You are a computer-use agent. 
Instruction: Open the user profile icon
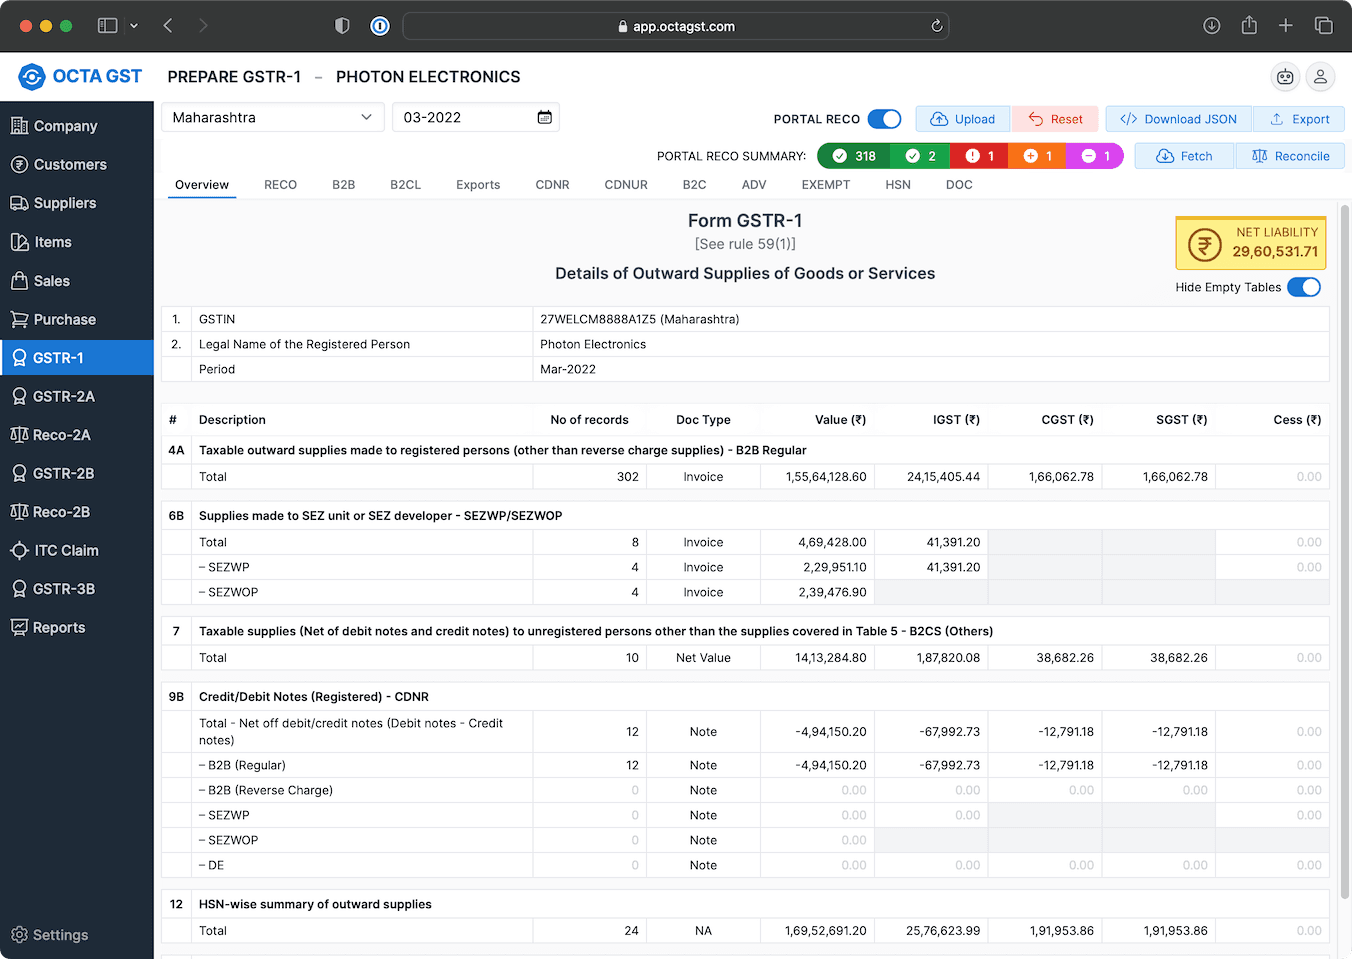1320,77
